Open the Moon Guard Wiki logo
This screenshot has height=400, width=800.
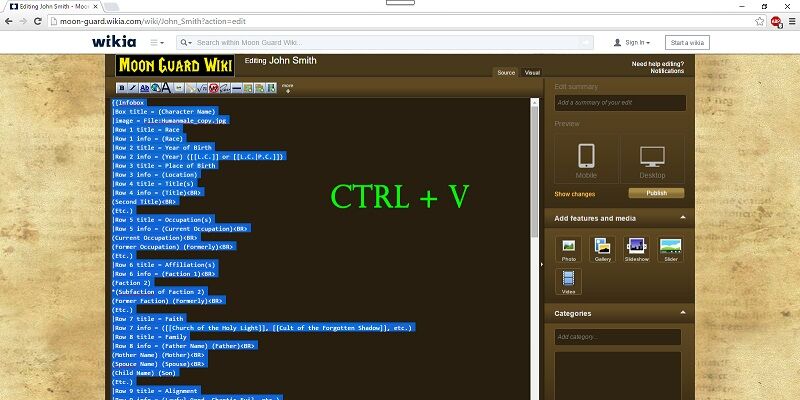tap(175, 66)
